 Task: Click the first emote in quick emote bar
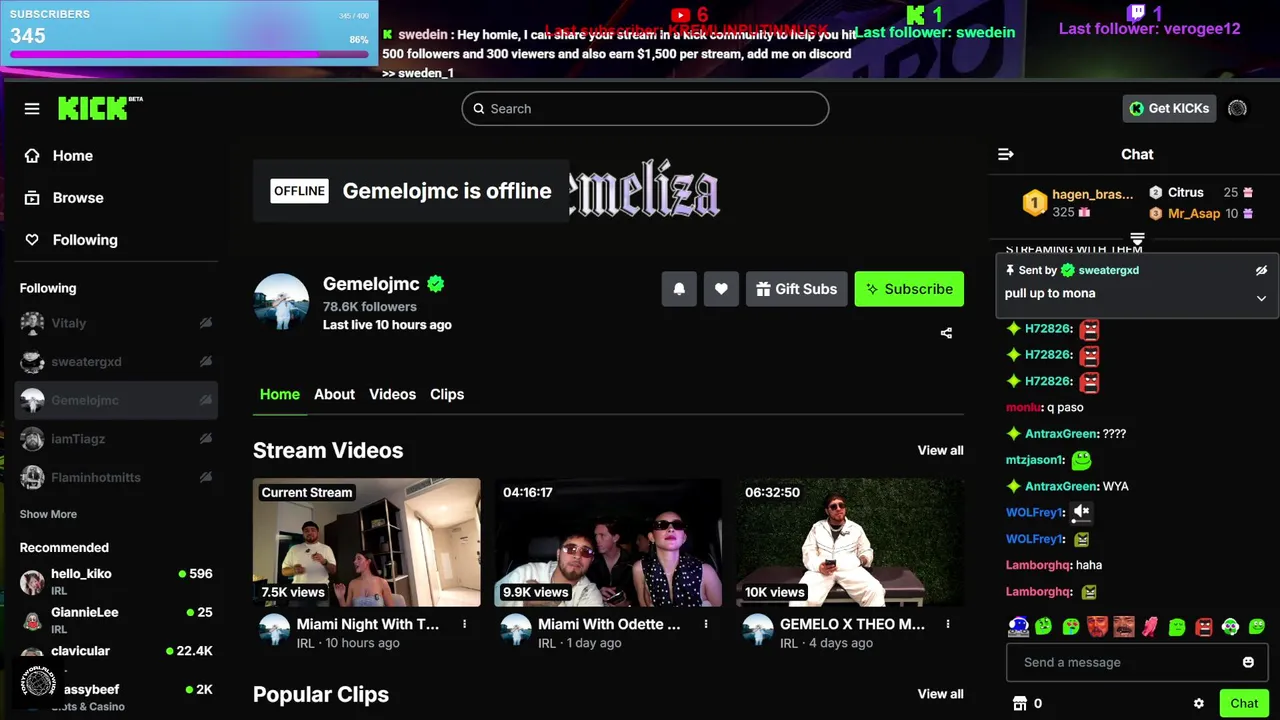(x=1018, y=626)
